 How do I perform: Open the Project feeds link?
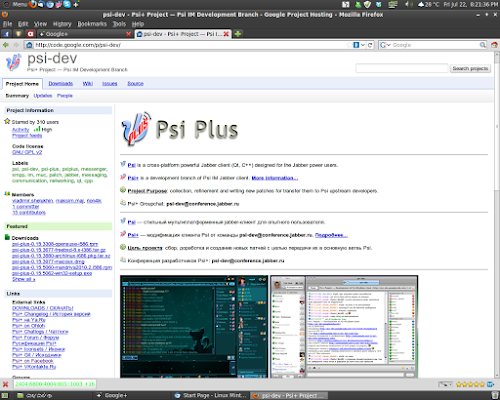[27, 135]
